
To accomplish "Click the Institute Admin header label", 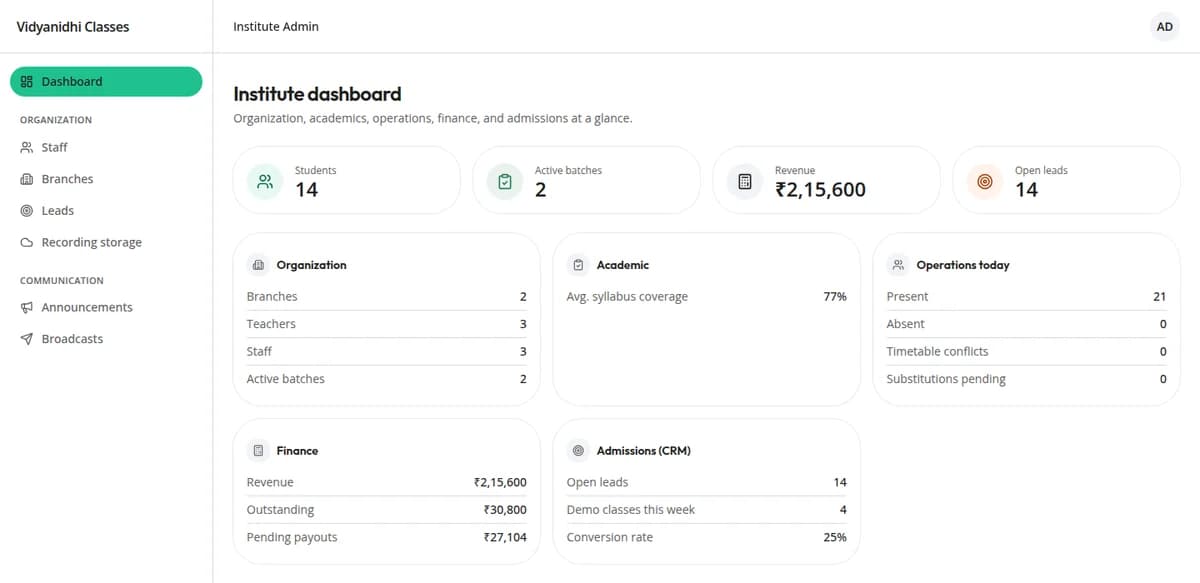I will [276, 27].
